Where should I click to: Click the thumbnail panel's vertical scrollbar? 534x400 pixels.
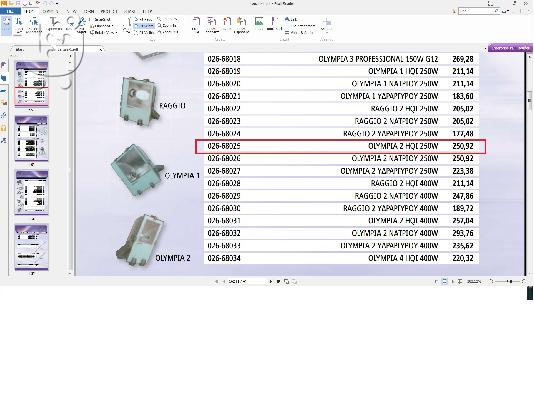(x=70, y=163)
